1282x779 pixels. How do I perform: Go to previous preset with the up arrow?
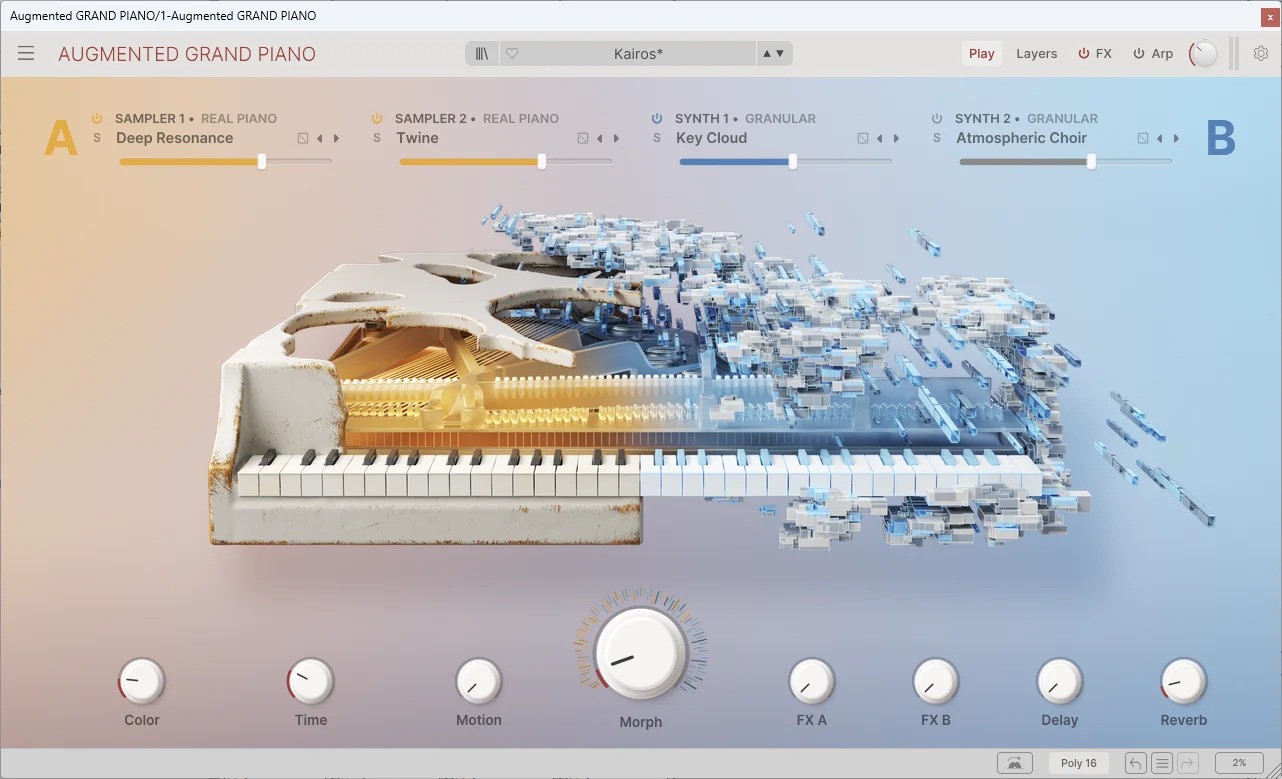click(767, 54)
